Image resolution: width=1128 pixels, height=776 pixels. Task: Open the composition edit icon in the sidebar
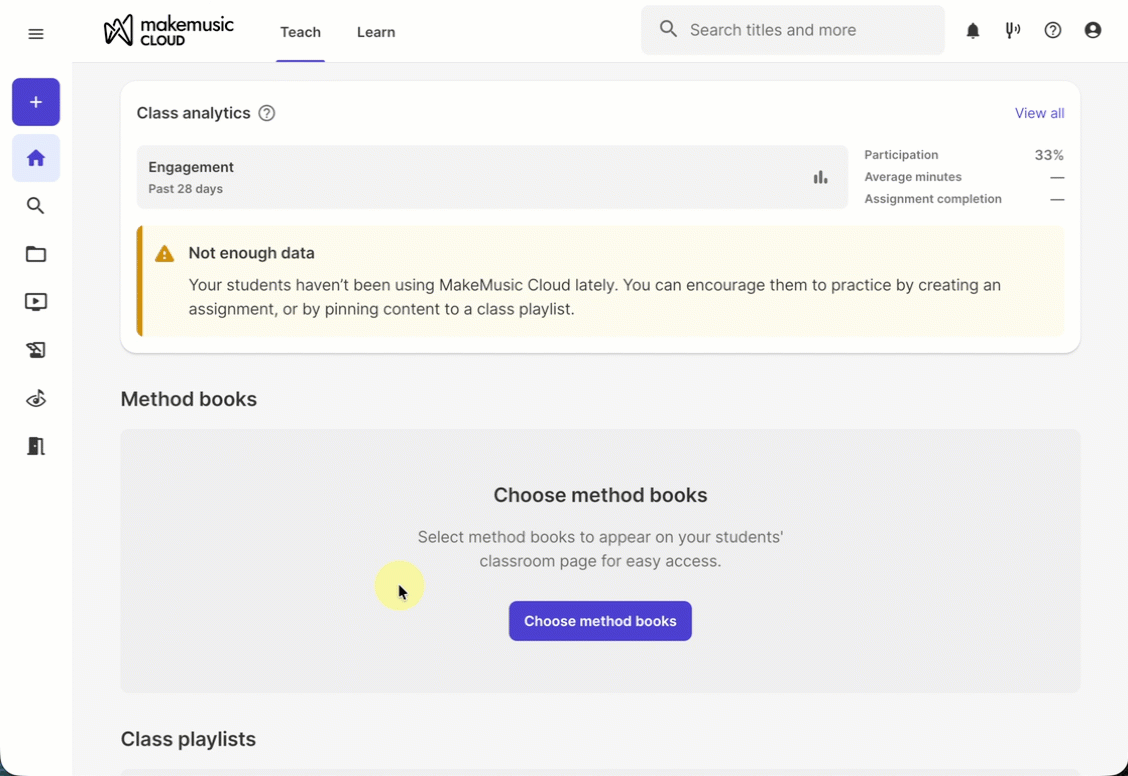pos(36,350)
